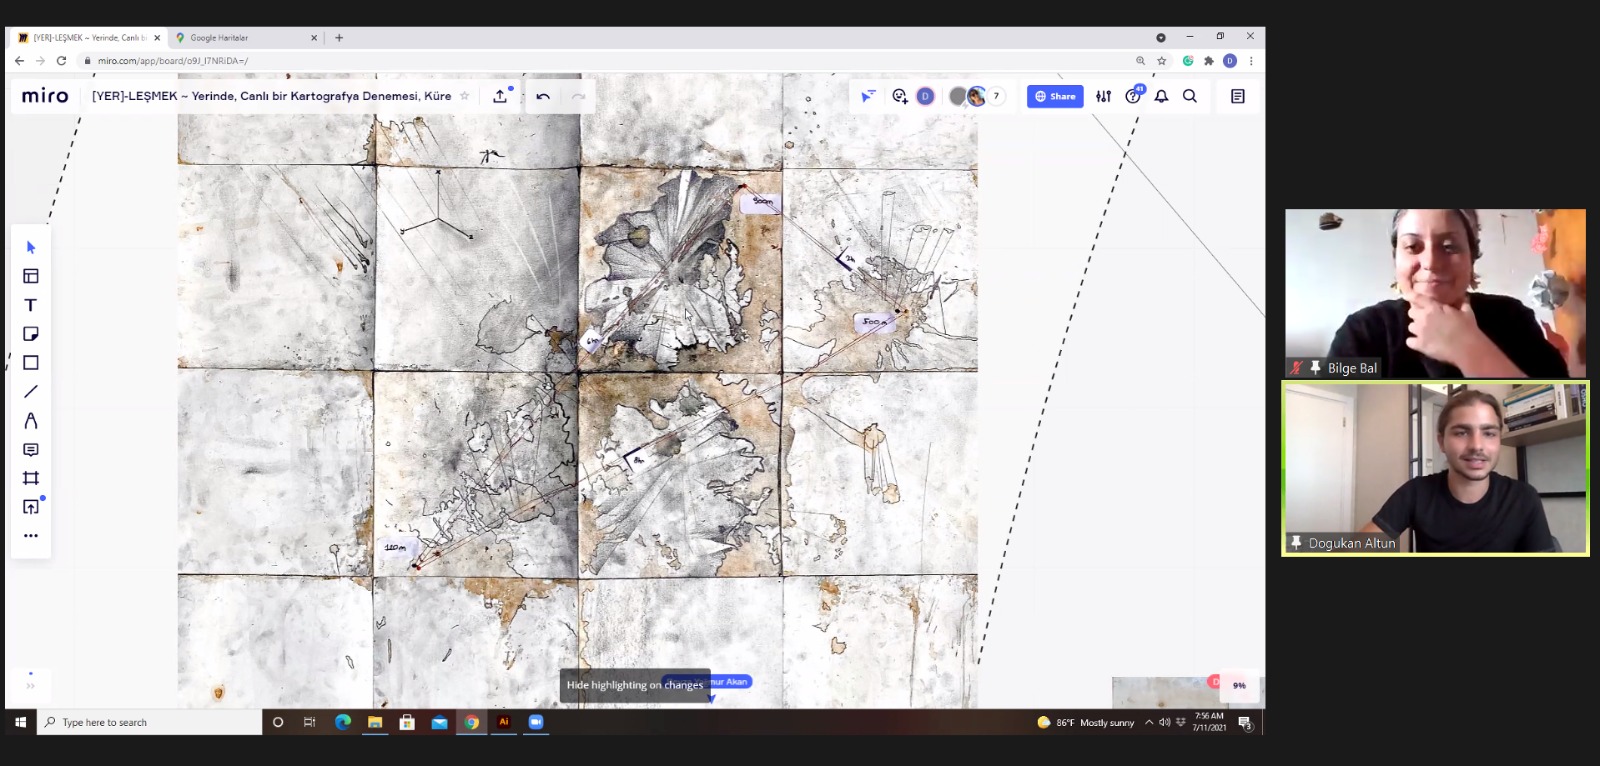Open the notifications bell

pos(1161,96)
